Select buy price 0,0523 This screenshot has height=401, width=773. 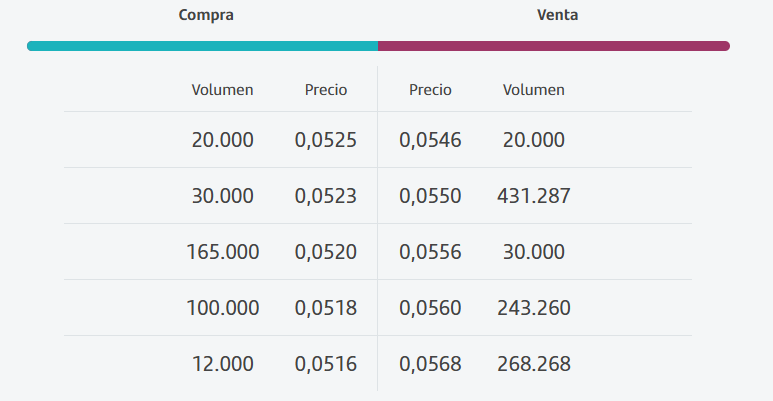coord(326,196)
